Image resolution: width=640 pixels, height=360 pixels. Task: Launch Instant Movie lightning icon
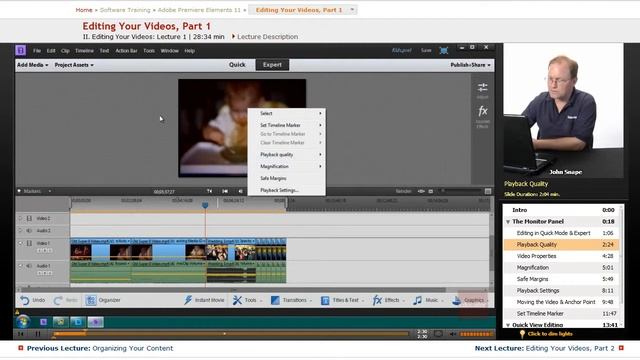point(188,300)
